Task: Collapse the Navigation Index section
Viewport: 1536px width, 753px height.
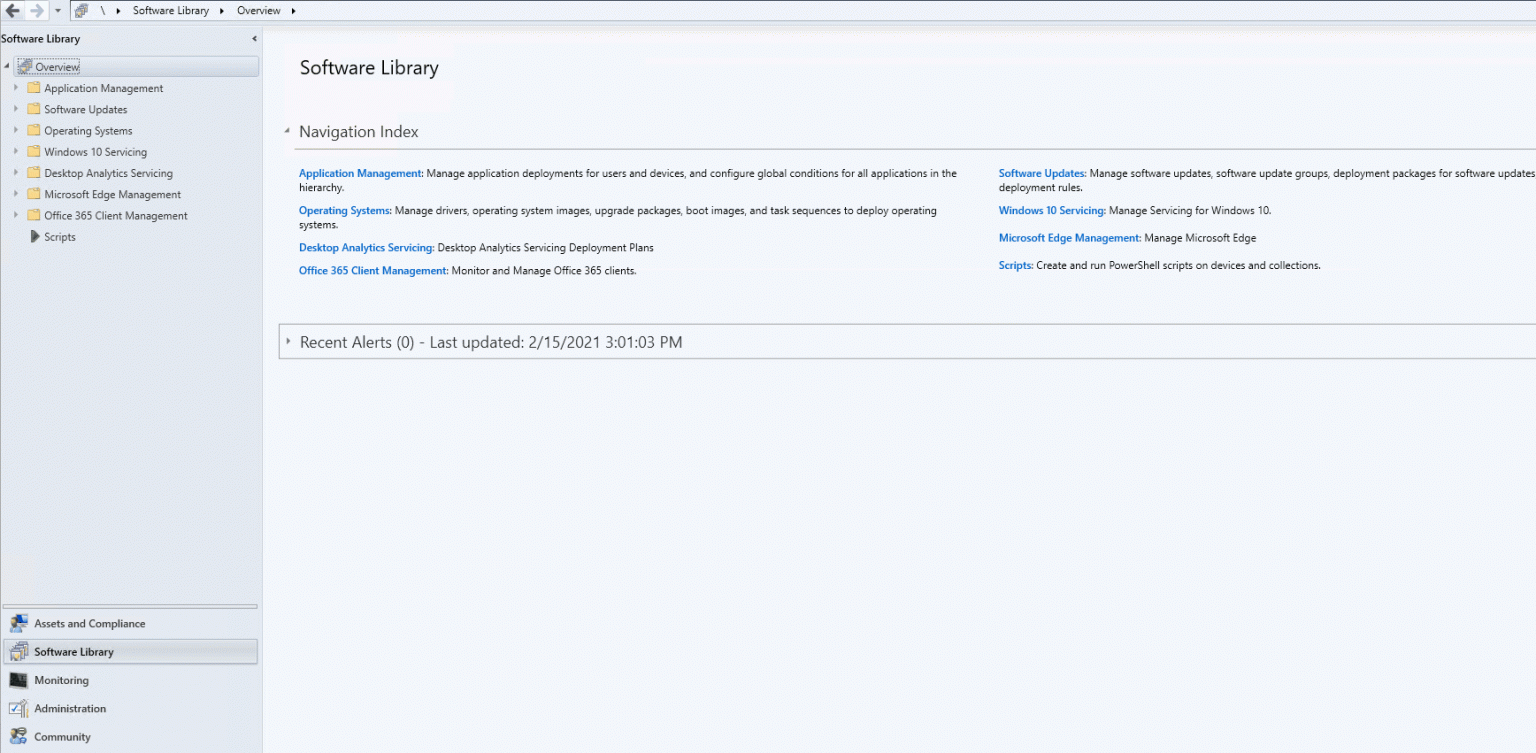Action: pos(286,130)
